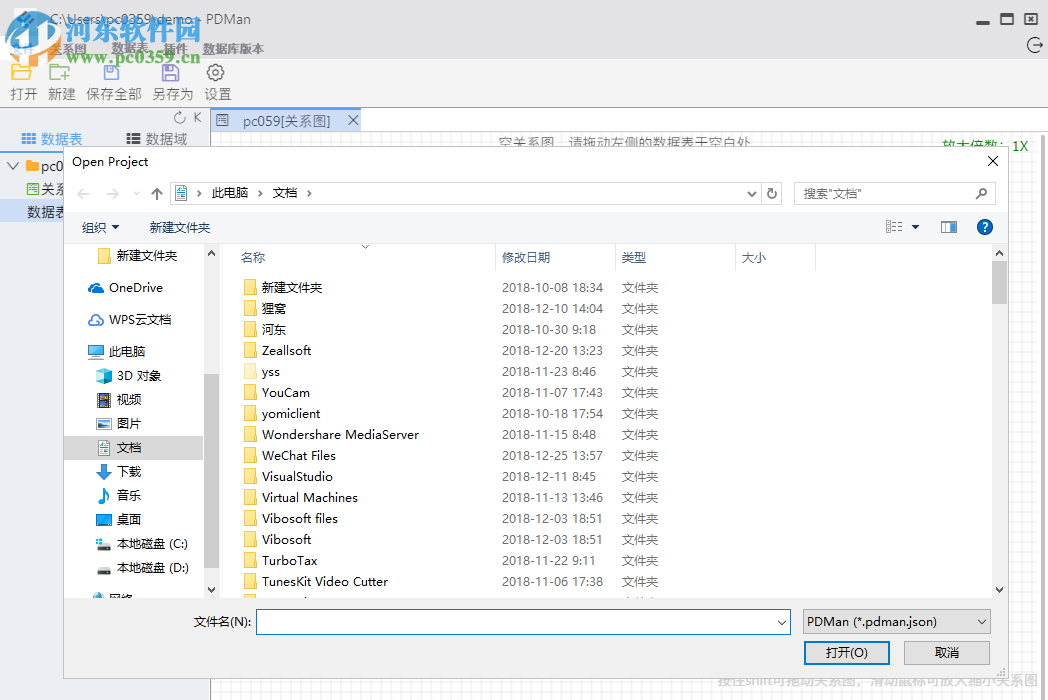Open the PDMan (*.pdman.json) file type dropdown
Viewport: 1048px width, 700px height.
[895, 621]
